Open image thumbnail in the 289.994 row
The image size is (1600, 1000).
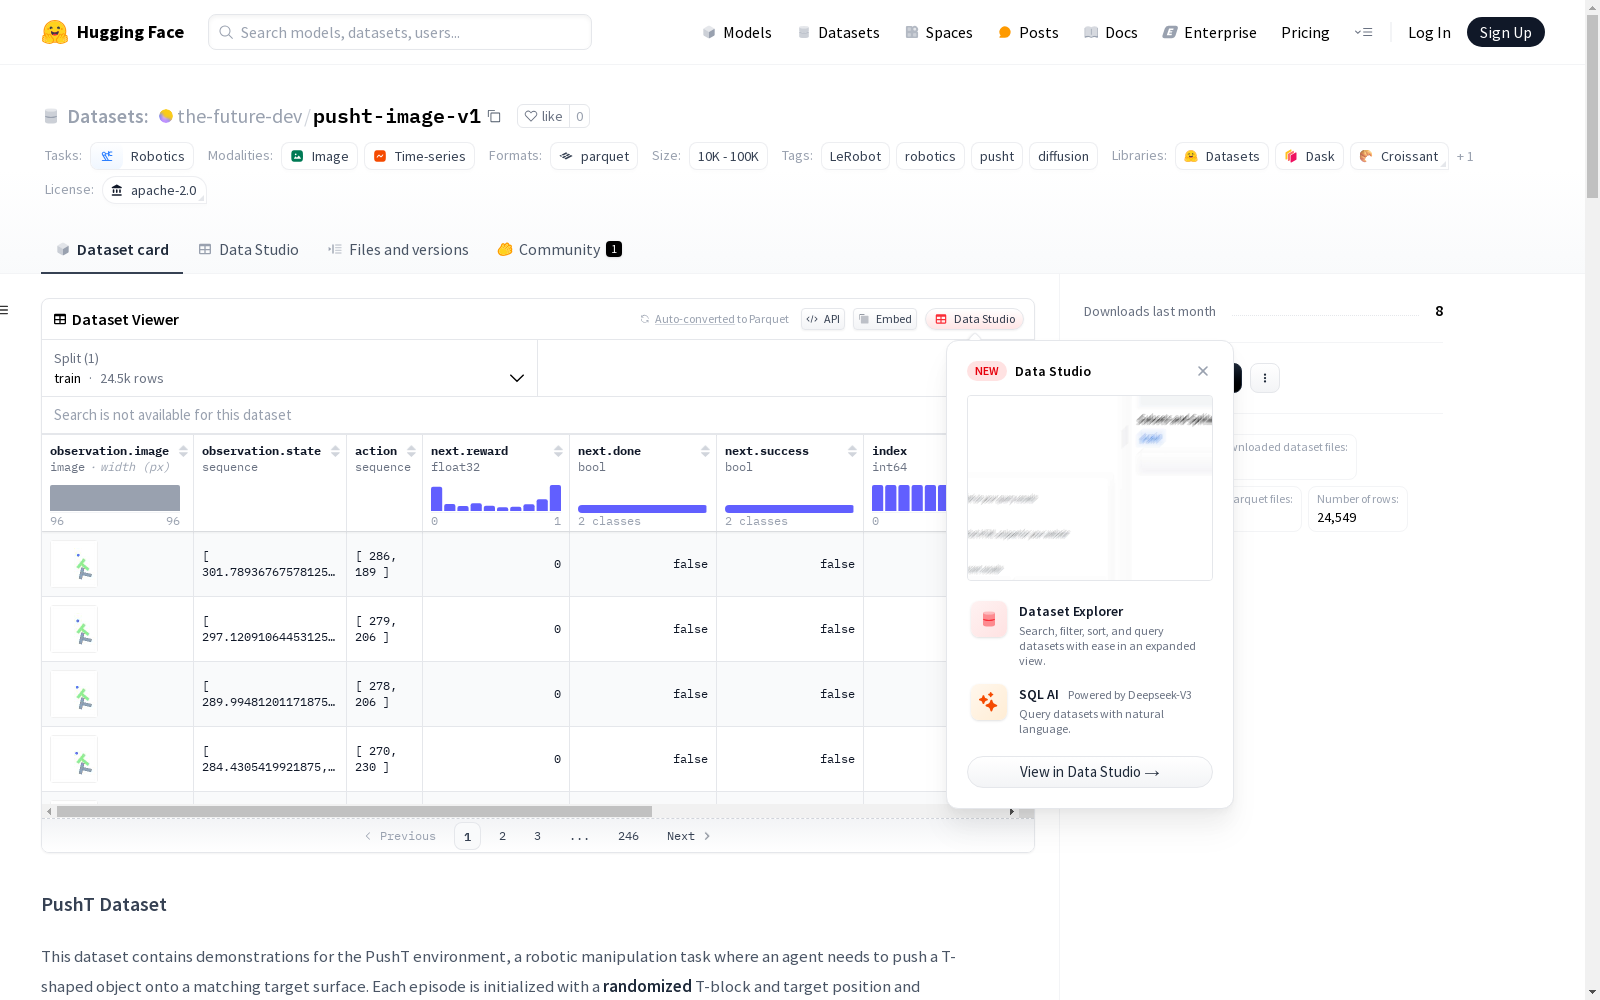coord(74,694)
